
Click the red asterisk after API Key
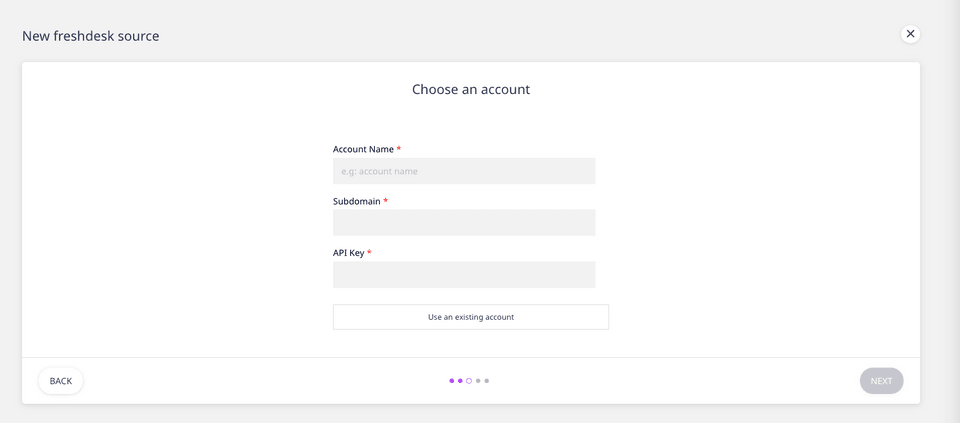(369, 253)
